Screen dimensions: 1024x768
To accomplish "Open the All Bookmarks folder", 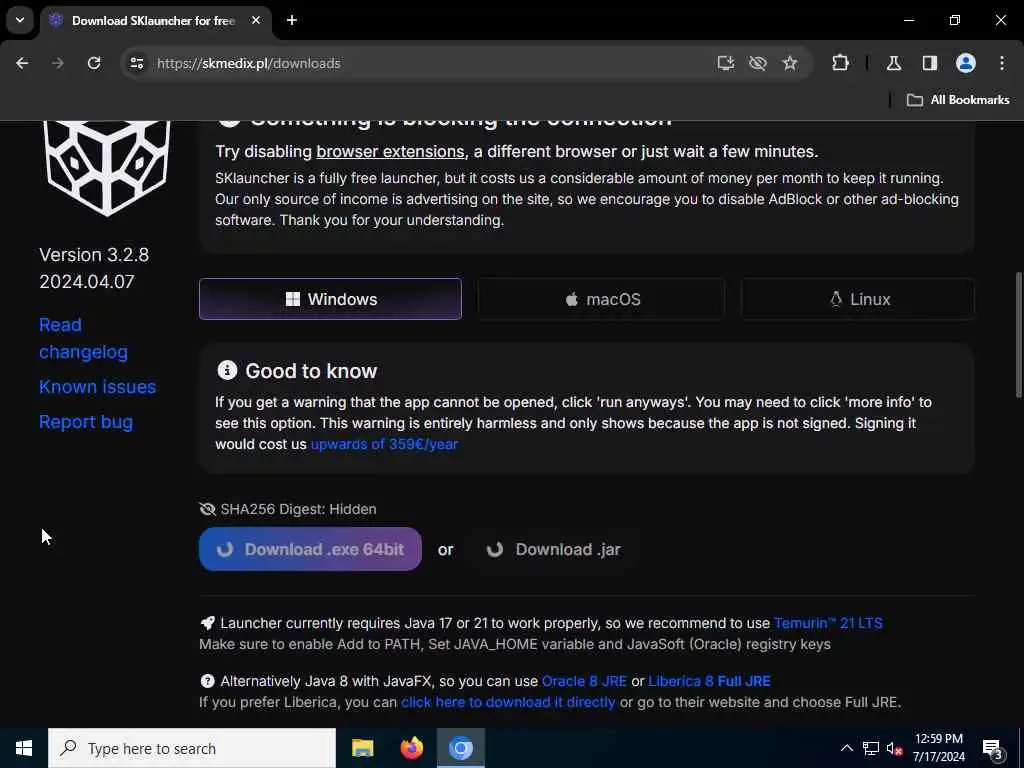I will 958,100.
